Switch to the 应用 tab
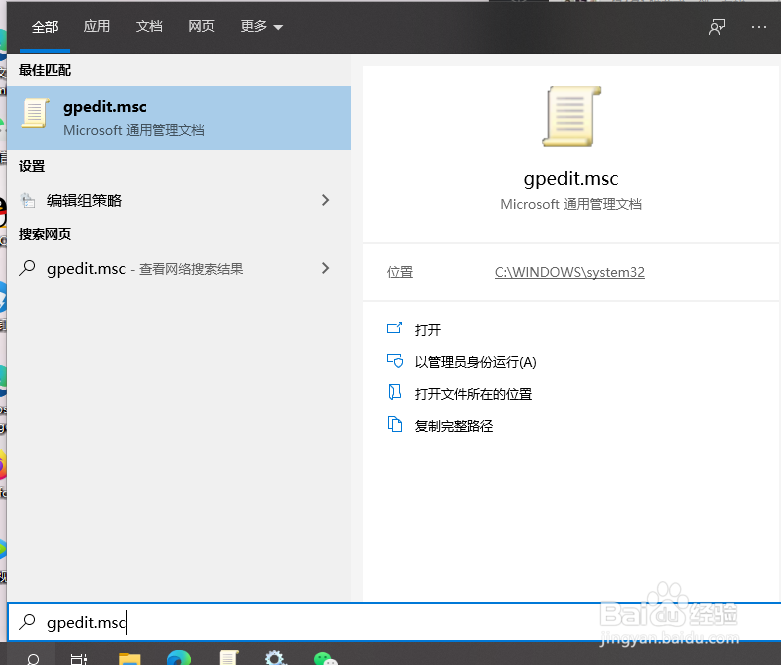Screen dimensions: 781x665 [x=97, y=26]
